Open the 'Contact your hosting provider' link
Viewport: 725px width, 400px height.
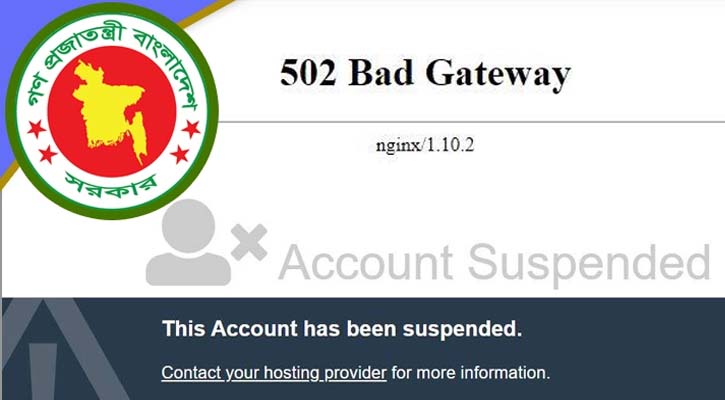click(274, 372)
